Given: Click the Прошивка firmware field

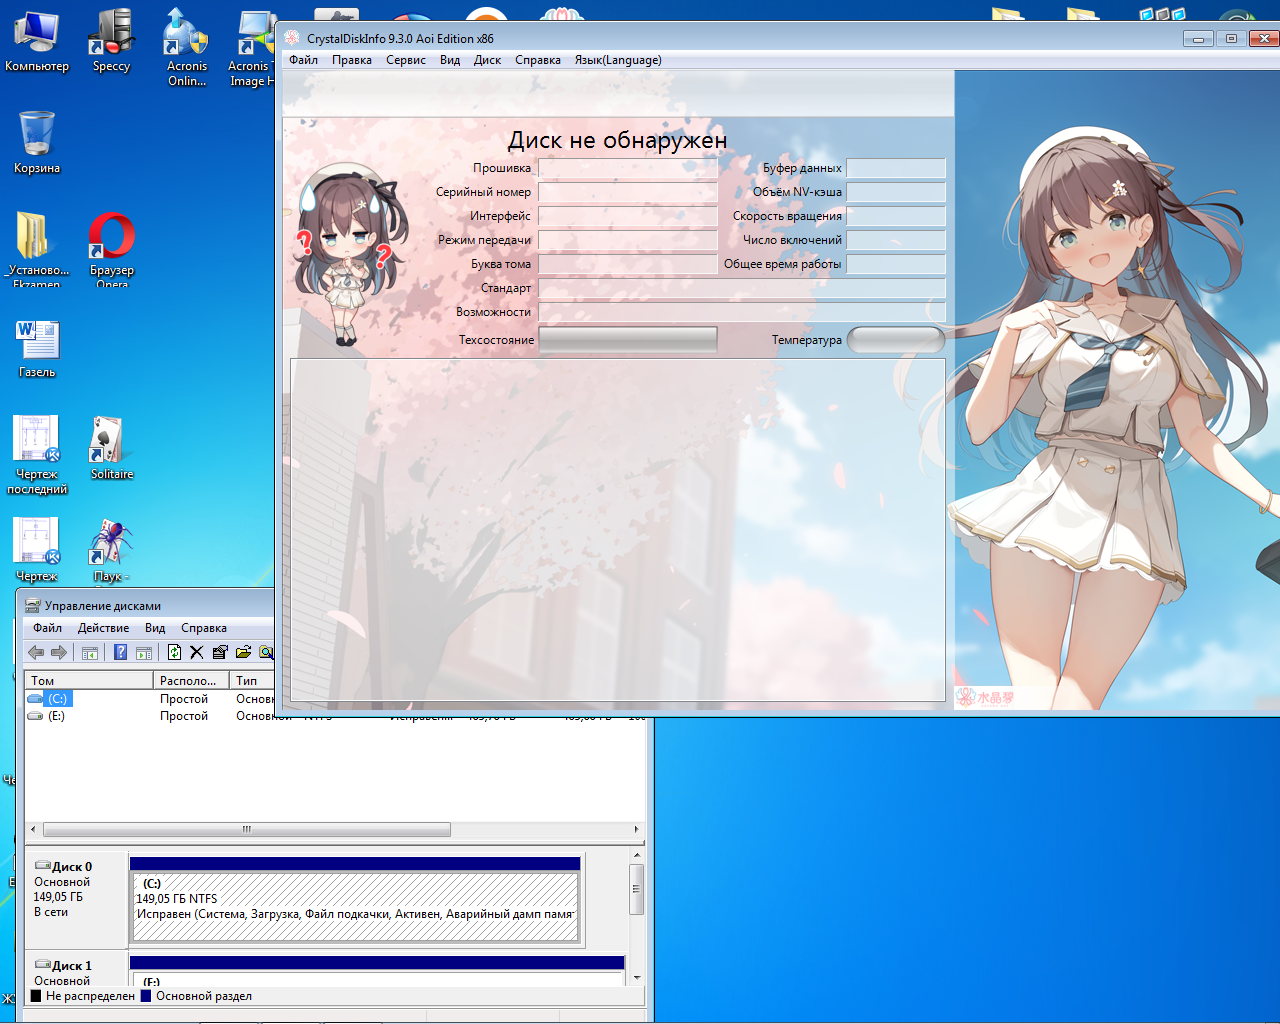Looking at the screenshot, I should point(628,168).
